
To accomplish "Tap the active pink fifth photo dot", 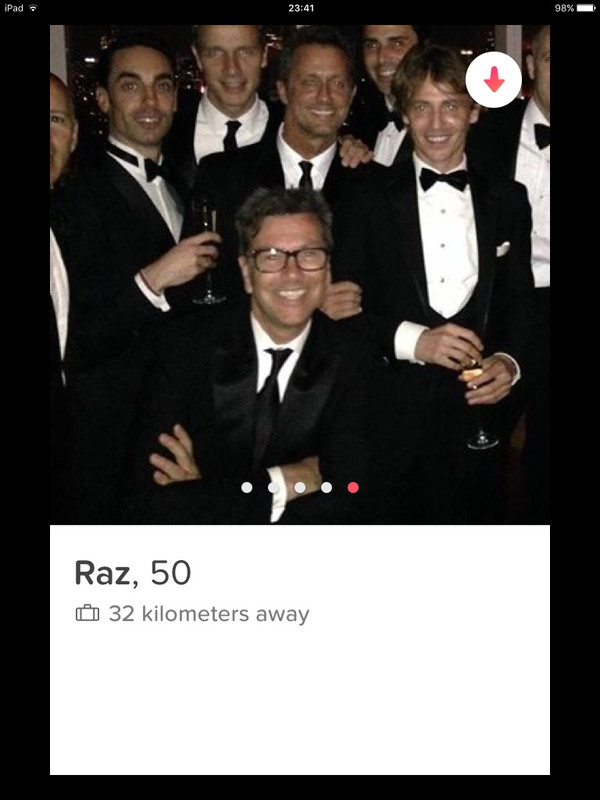I will click(353, 488).
